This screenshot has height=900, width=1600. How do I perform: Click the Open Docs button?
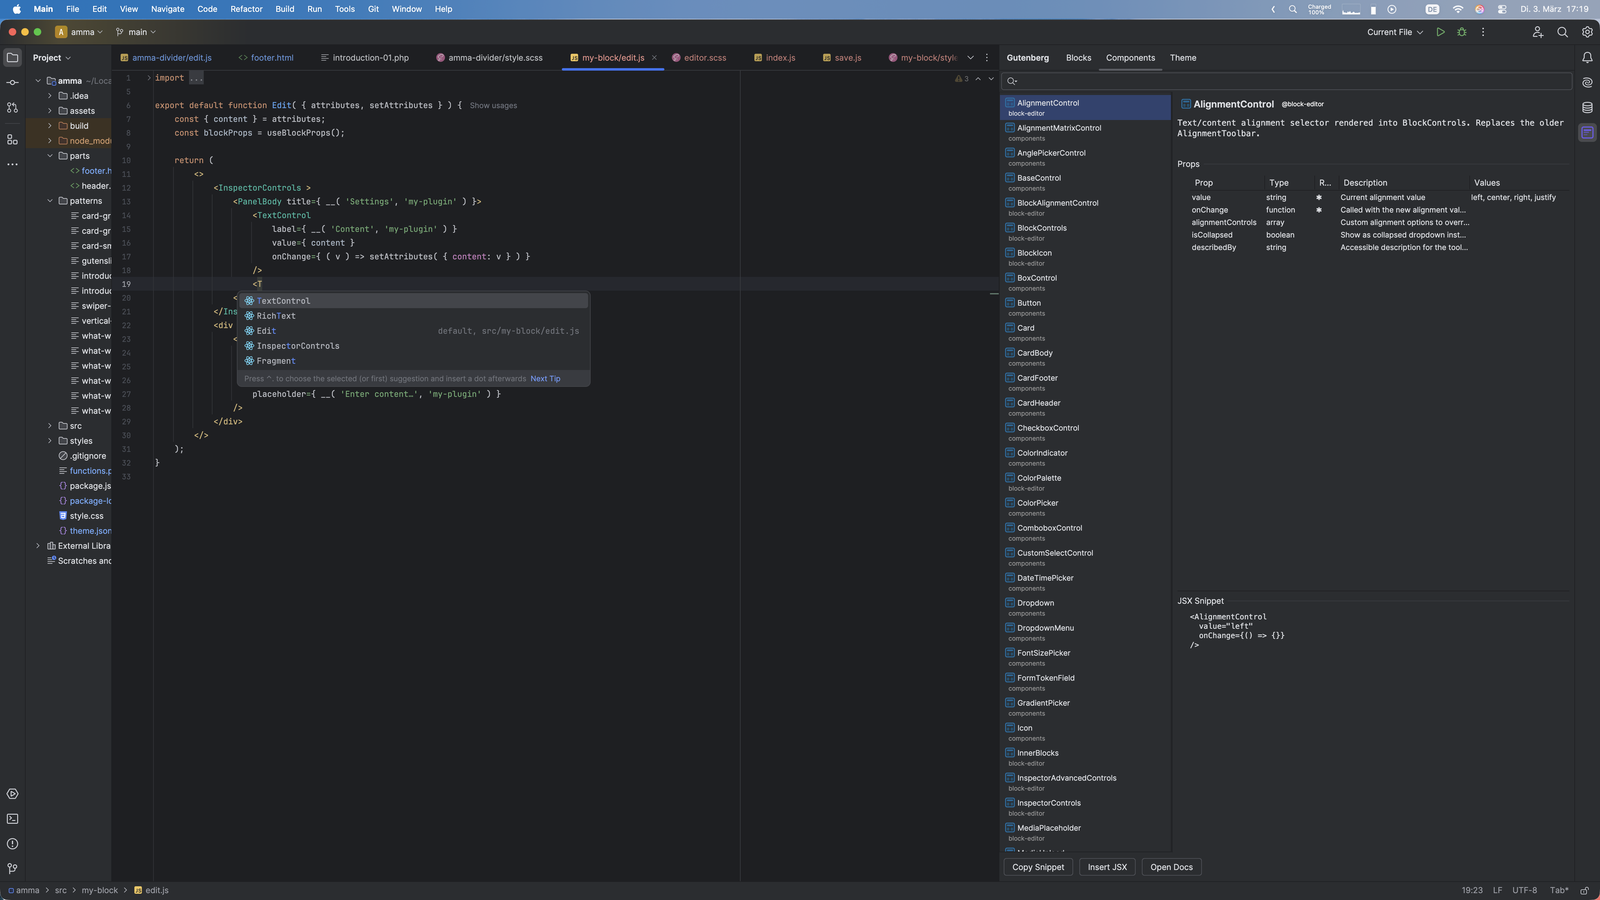pos(1171,867)
